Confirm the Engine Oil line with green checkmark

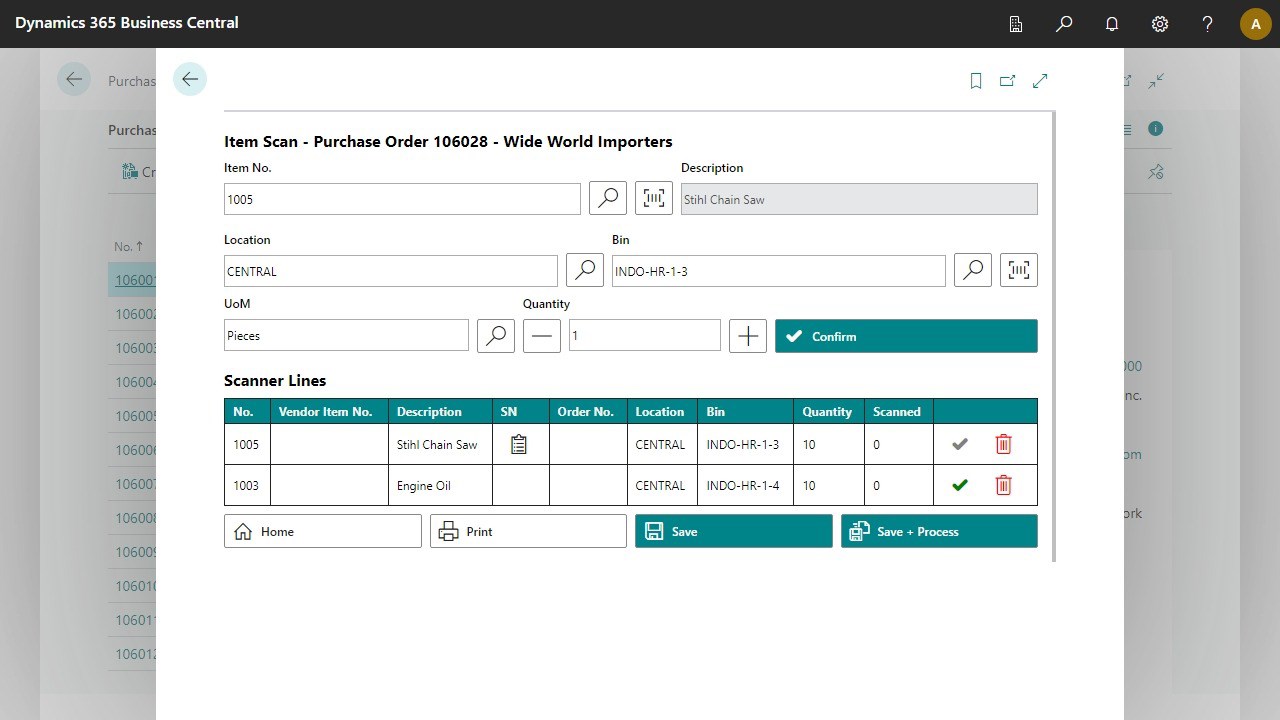pyautogui.click(x=959, y=485)
